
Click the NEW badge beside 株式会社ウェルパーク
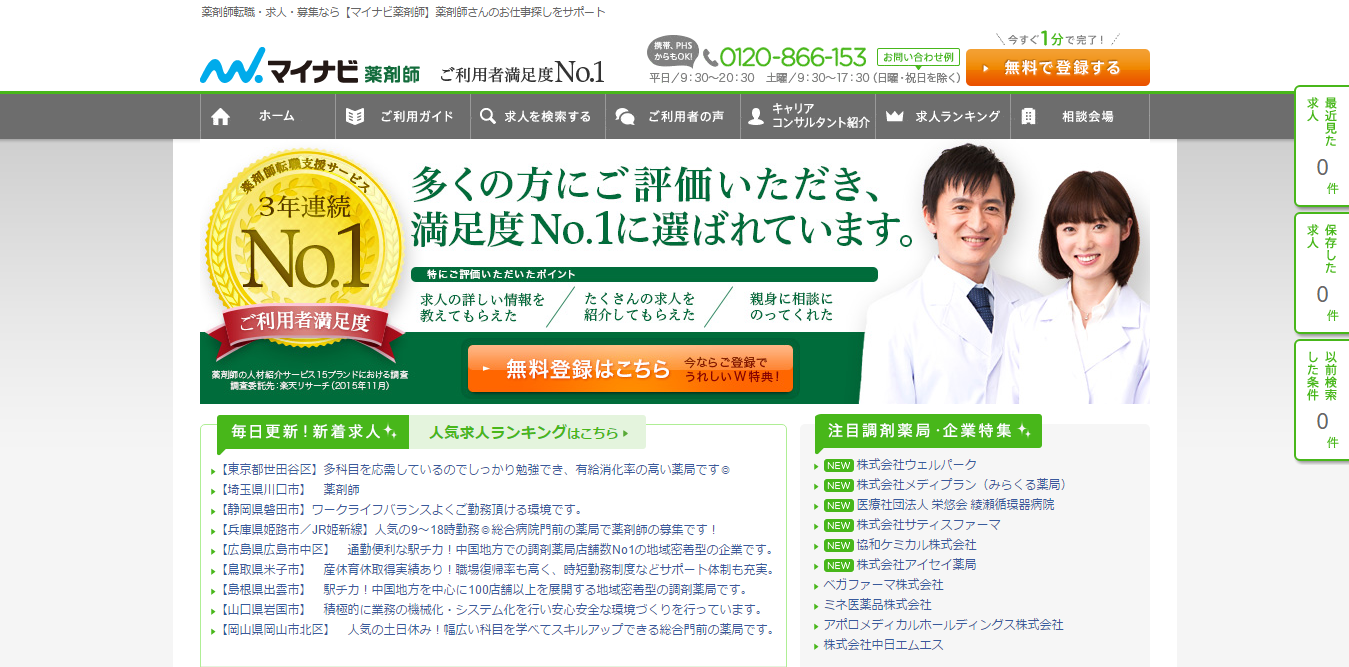coord(838,466)
